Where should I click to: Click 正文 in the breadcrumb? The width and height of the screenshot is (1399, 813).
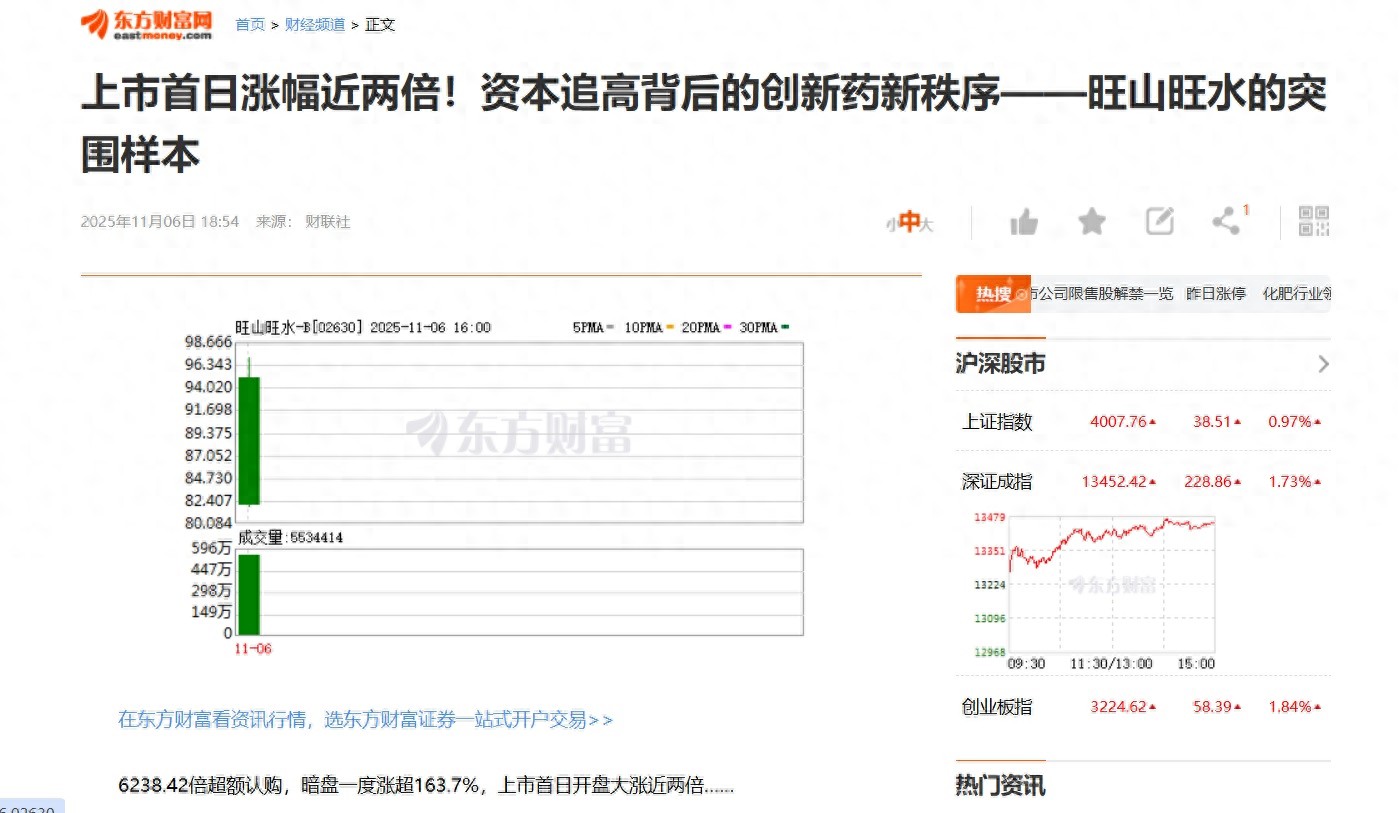coord(380,24)
